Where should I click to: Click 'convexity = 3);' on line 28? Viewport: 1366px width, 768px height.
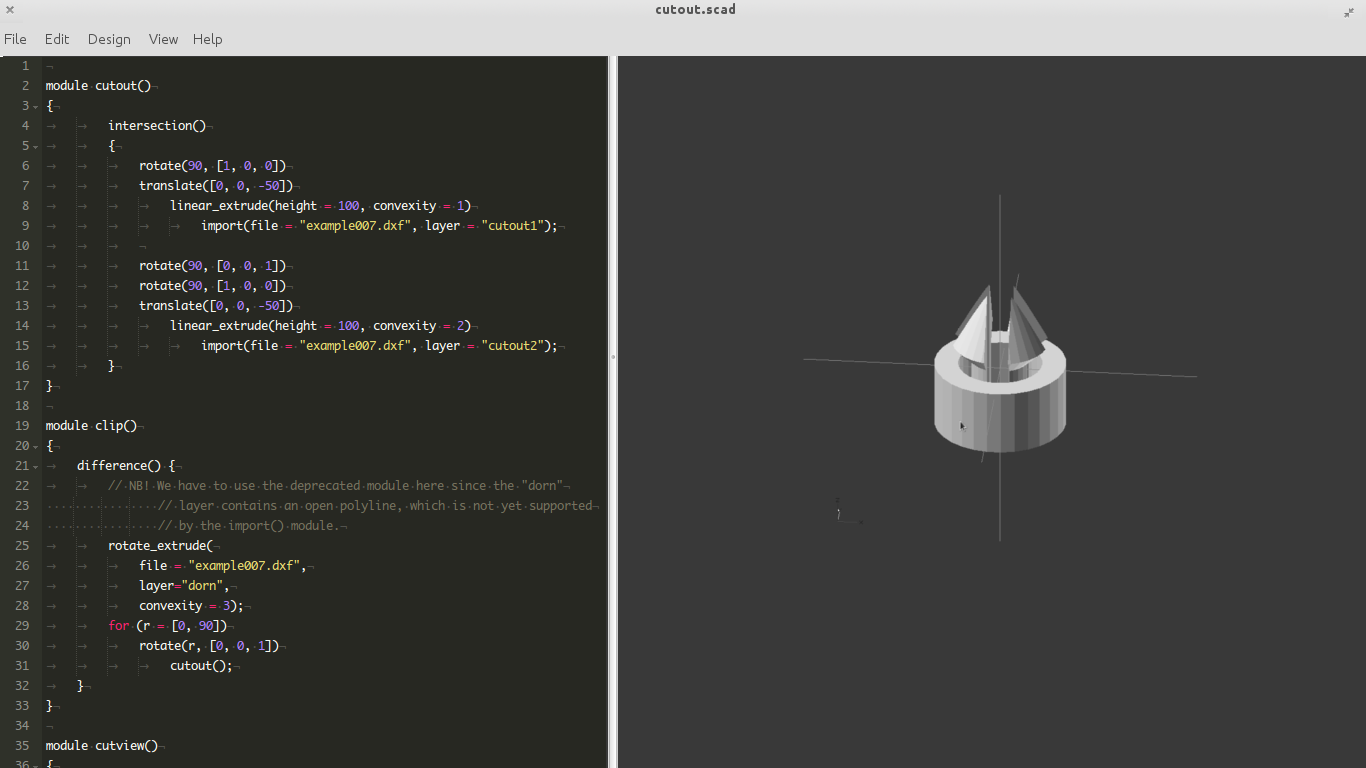pos(191,606)
